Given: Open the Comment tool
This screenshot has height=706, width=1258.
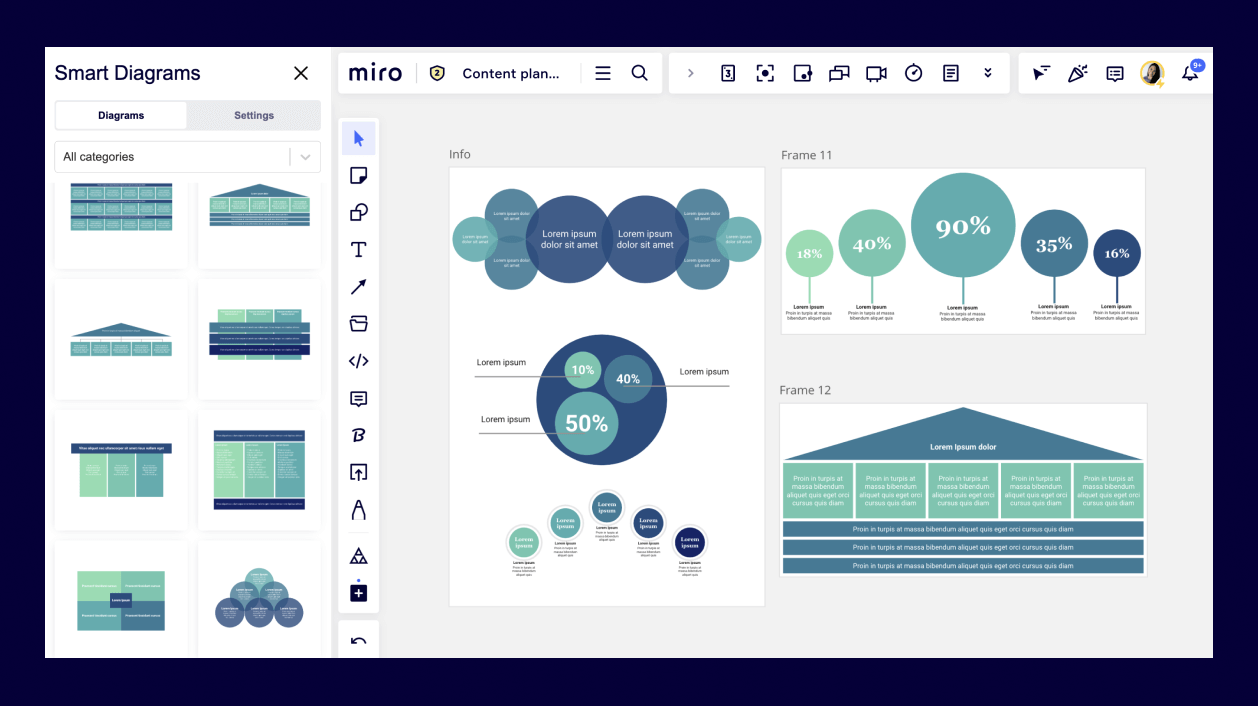Looking at the screenshot, I should (358, 399).
